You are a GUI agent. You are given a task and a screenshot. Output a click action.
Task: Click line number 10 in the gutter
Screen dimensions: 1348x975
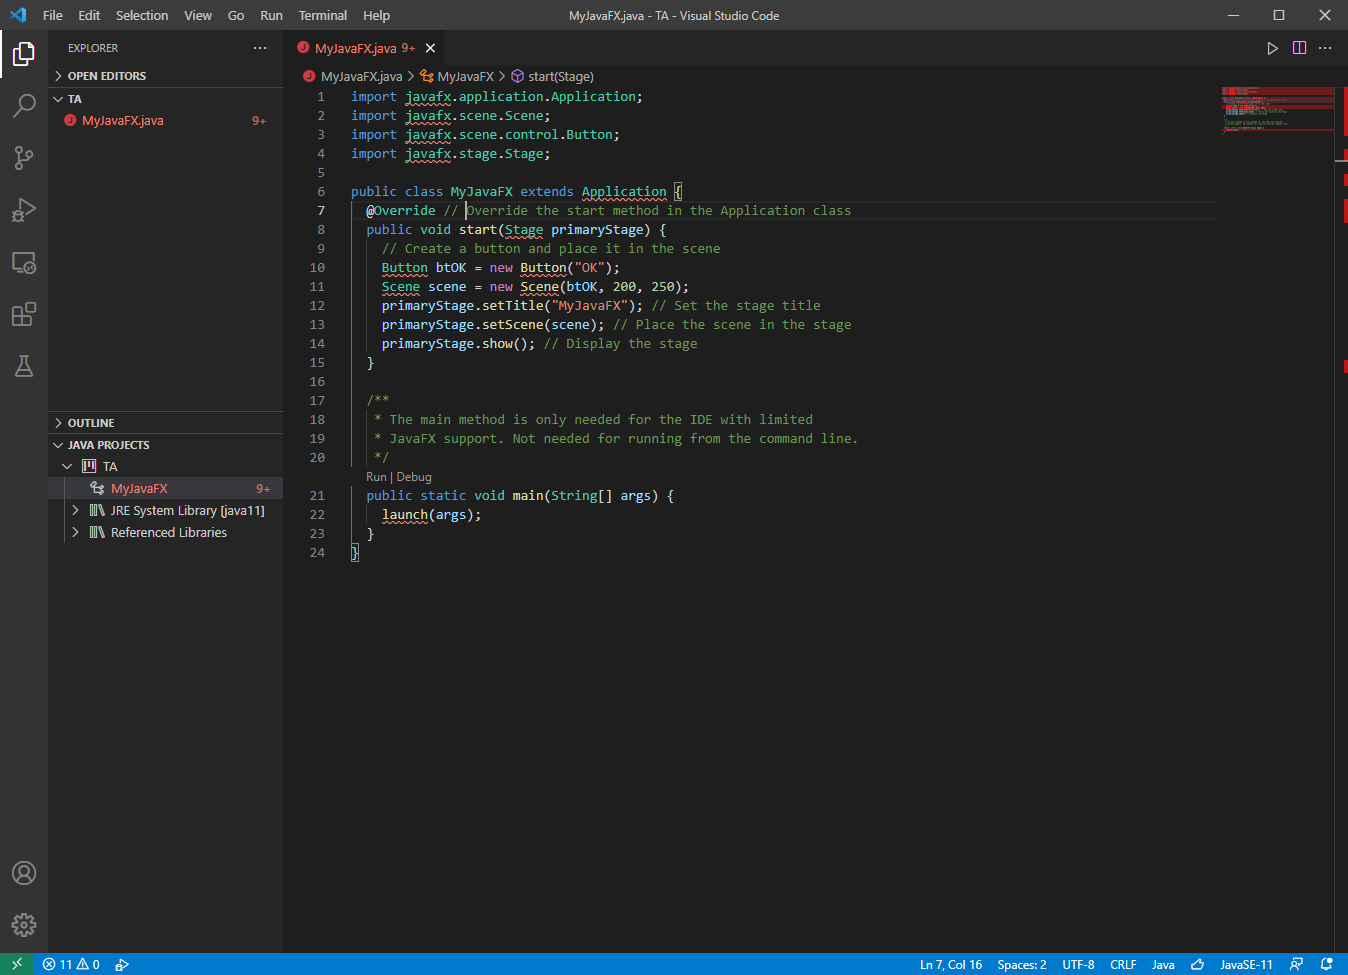pos(317,268)
